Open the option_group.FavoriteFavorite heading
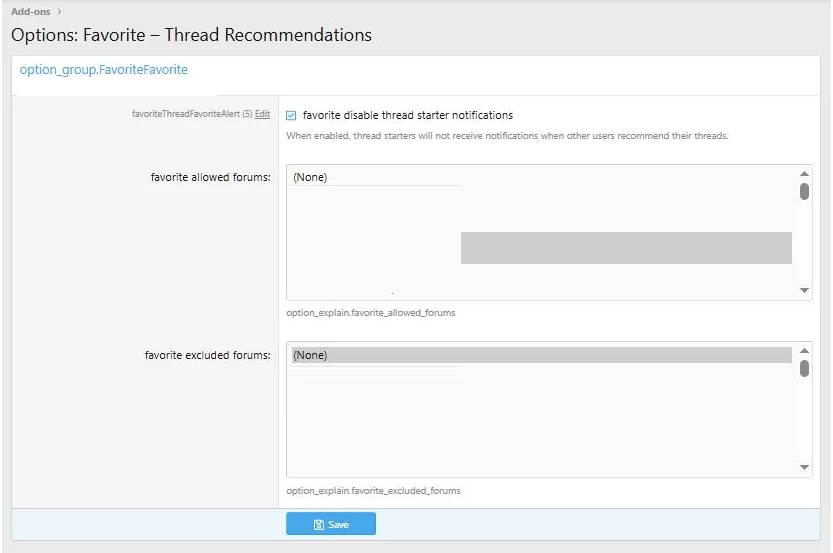Viewport: 833px width, 553px height. pyautogui.click(x=103, y=70)
